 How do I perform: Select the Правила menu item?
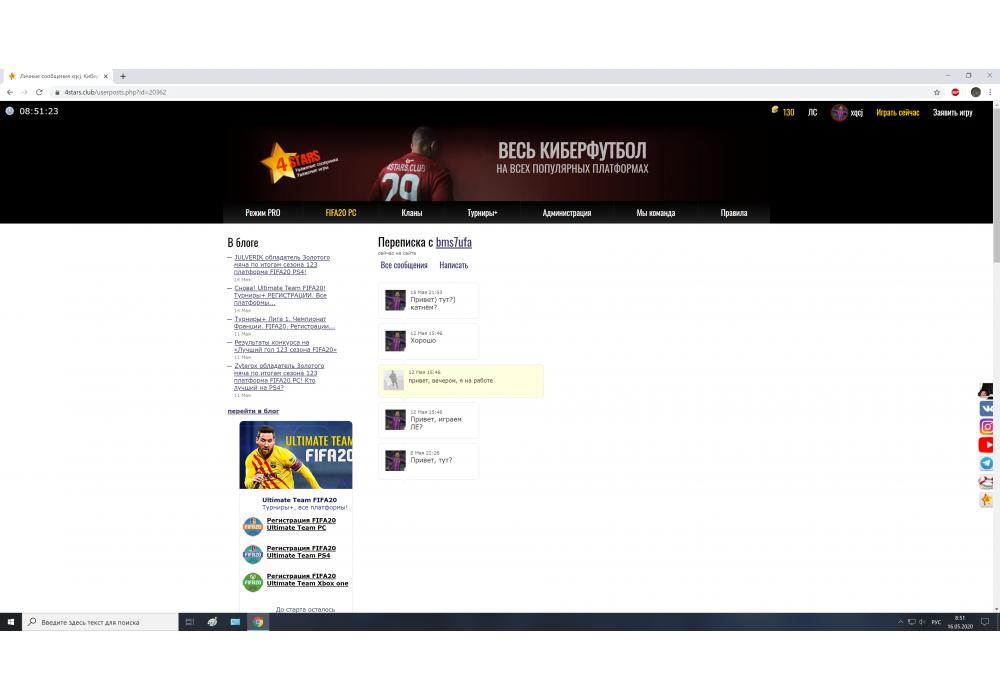pyautogui.click(x=733, y=213)
